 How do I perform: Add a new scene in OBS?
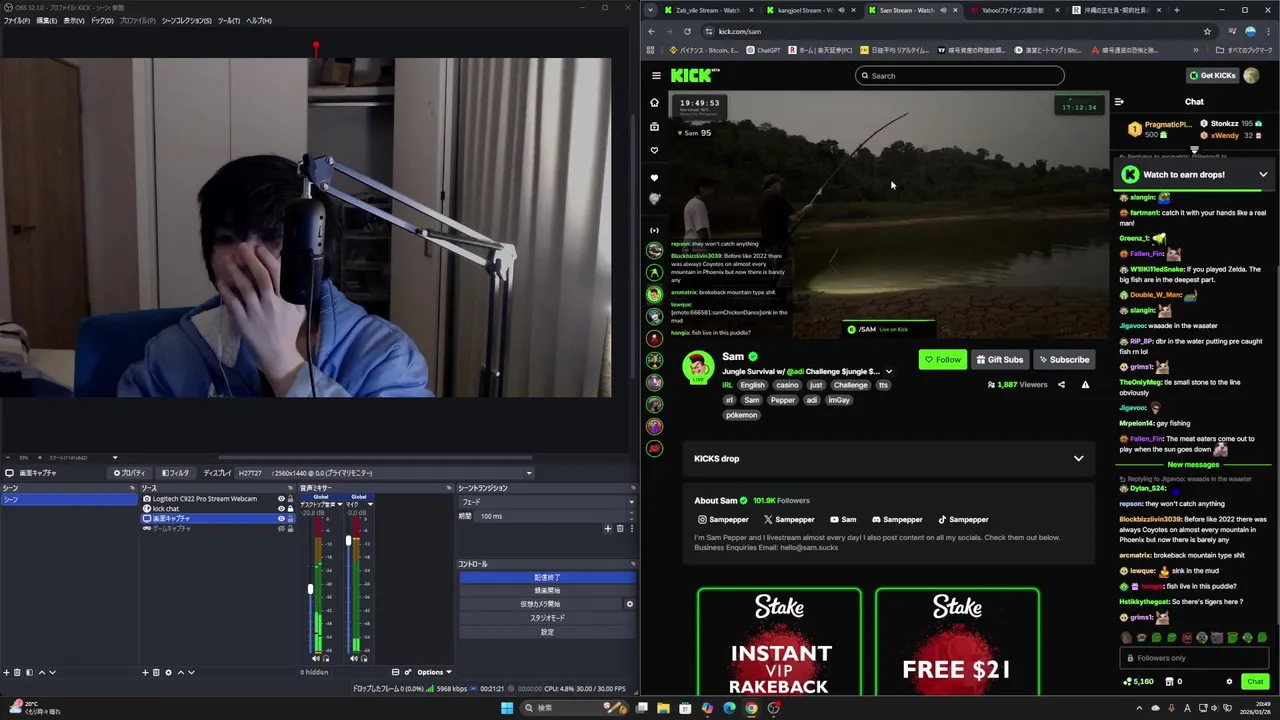point(6,672)
